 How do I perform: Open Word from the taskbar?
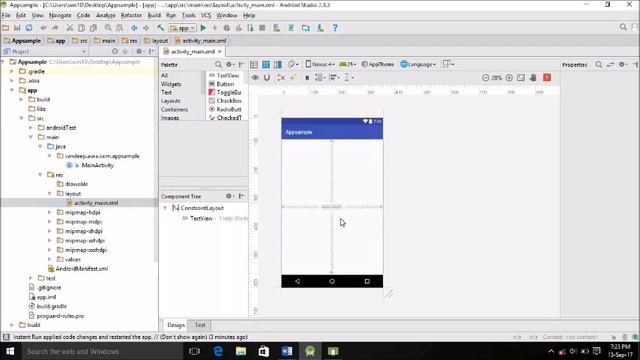click(x=287, y=351)
